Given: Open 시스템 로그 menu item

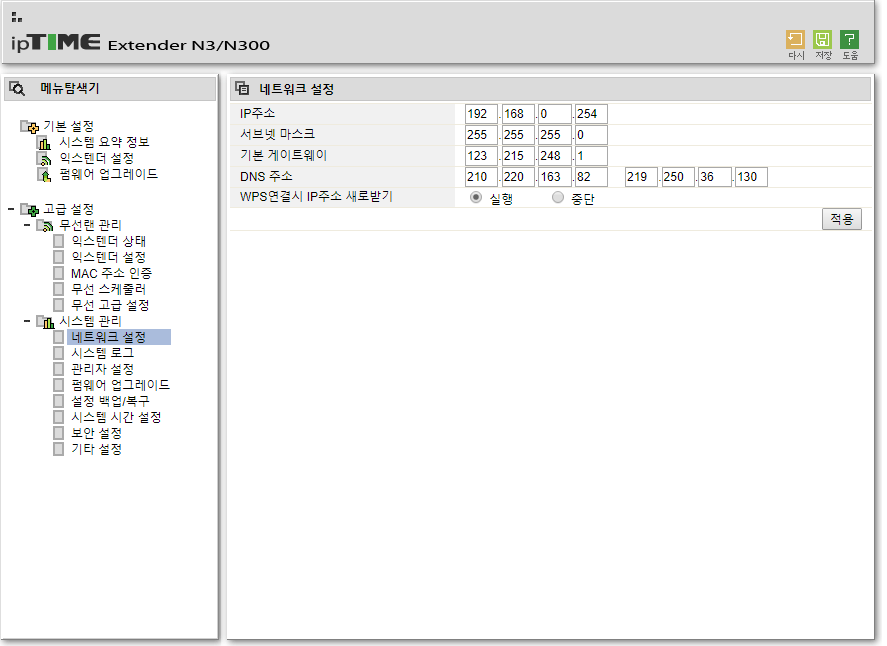Looking at the screenshot, I should [x=102, y=353].
